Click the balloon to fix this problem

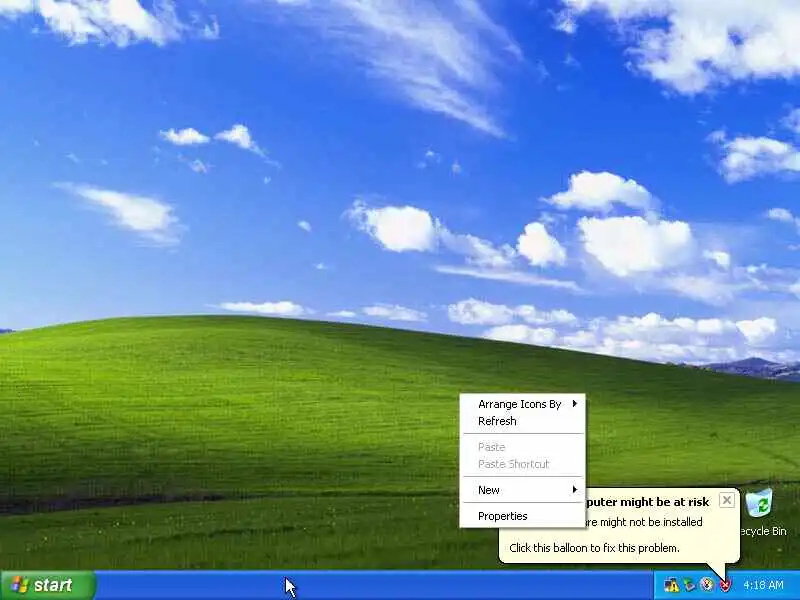[x=594, y=548]
